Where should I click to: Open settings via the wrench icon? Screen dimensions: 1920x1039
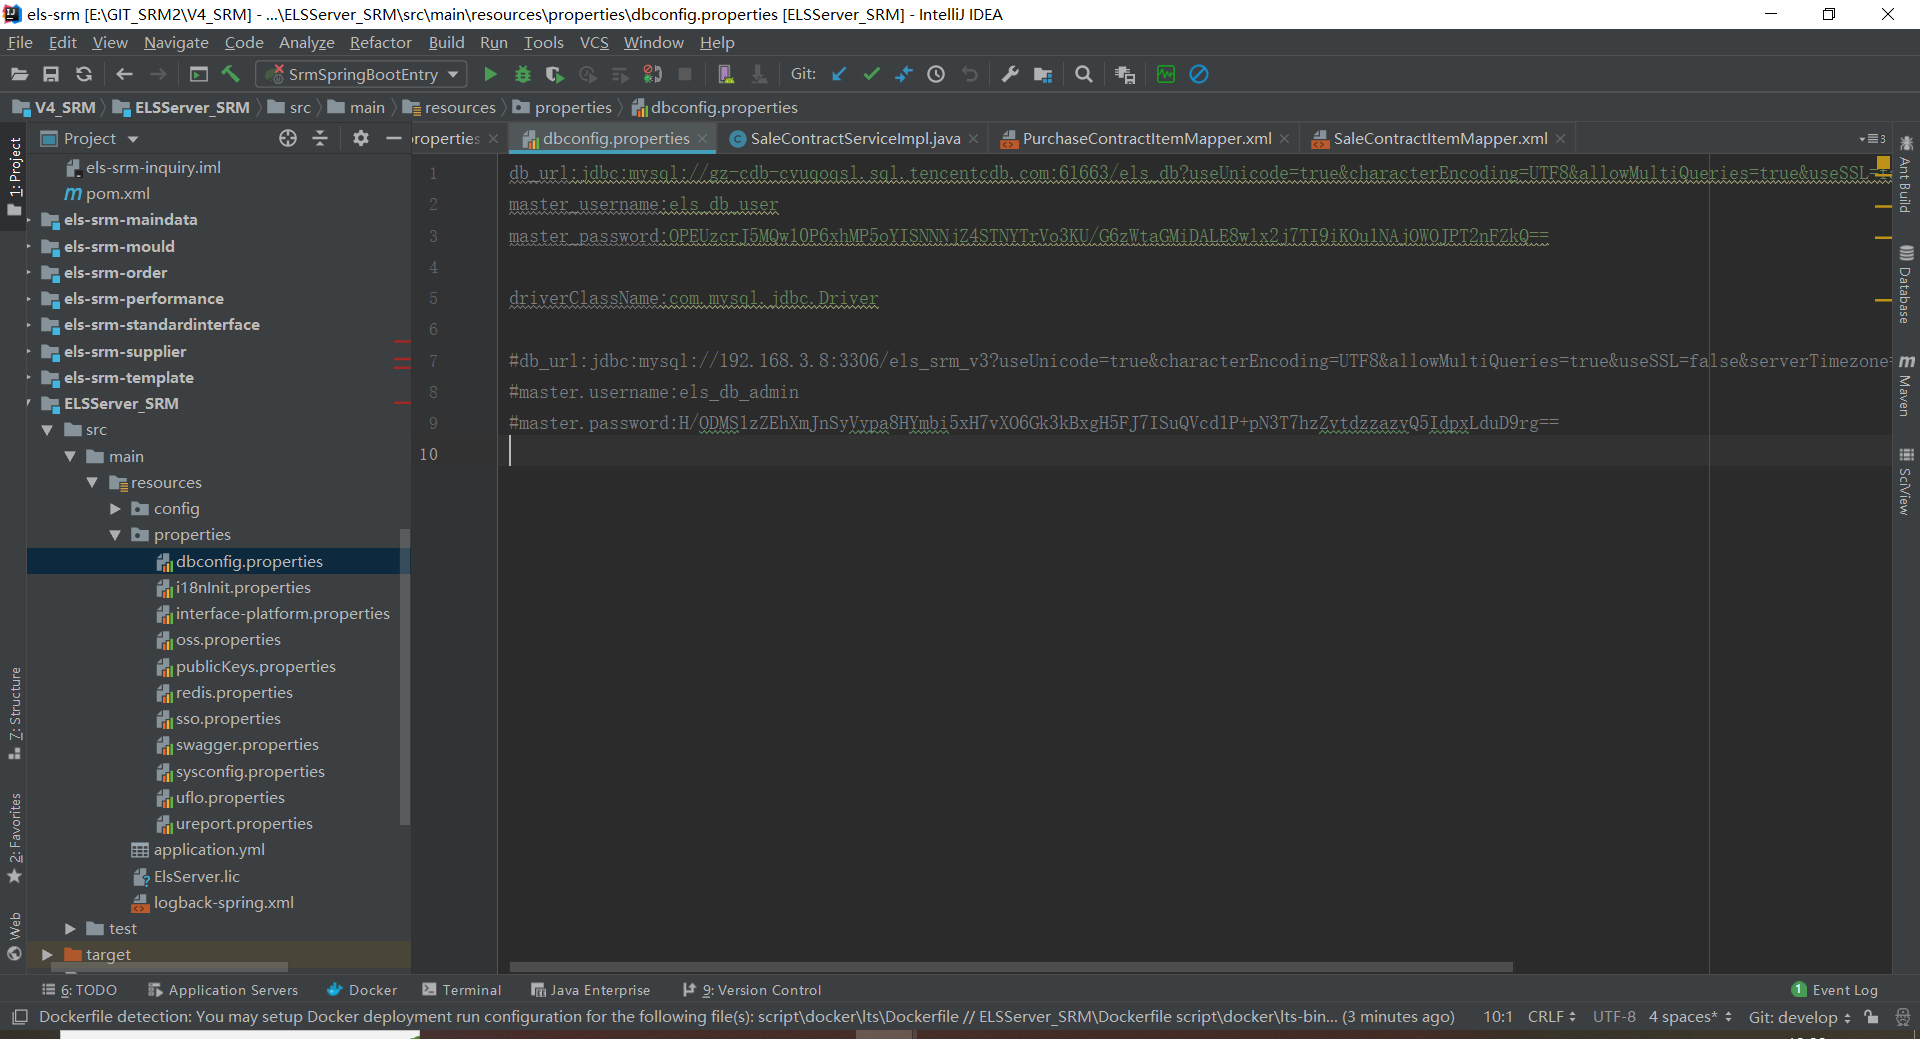[x=1010, y=74]
